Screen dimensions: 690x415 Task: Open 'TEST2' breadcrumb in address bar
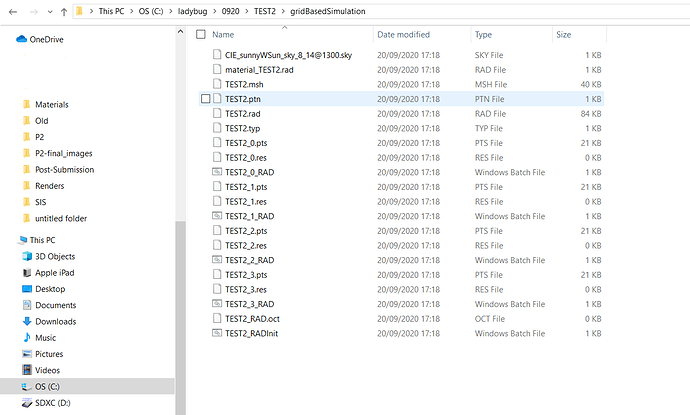coord(264,11)
